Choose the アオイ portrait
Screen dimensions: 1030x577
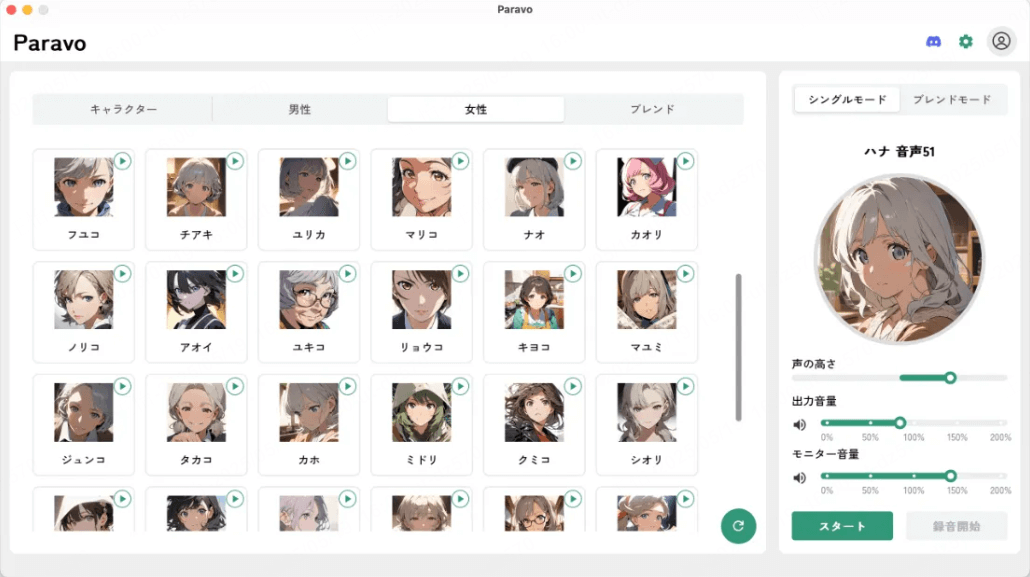[x=196, y=299]
